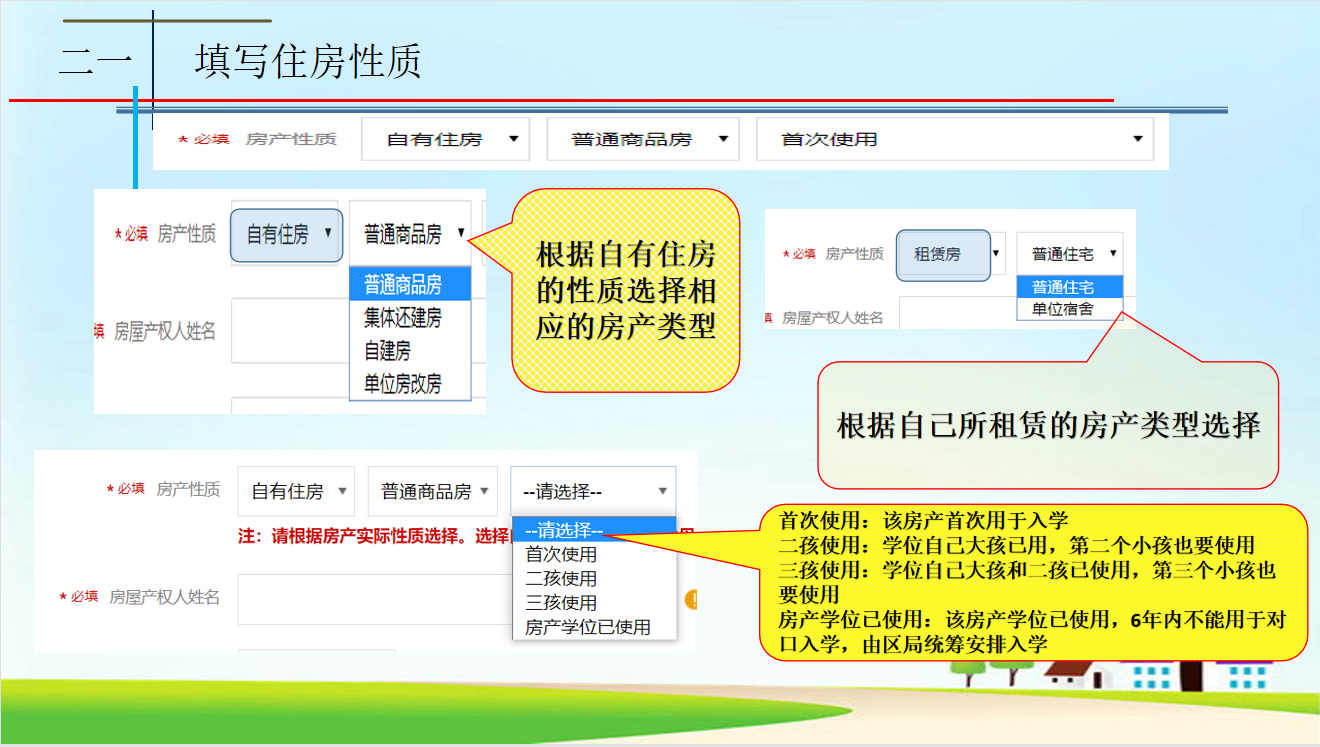The image size is (1320, 747).
Task: Select 首次使用 in the open usage list
Action: pyautogui.click(x=561, y=554)
